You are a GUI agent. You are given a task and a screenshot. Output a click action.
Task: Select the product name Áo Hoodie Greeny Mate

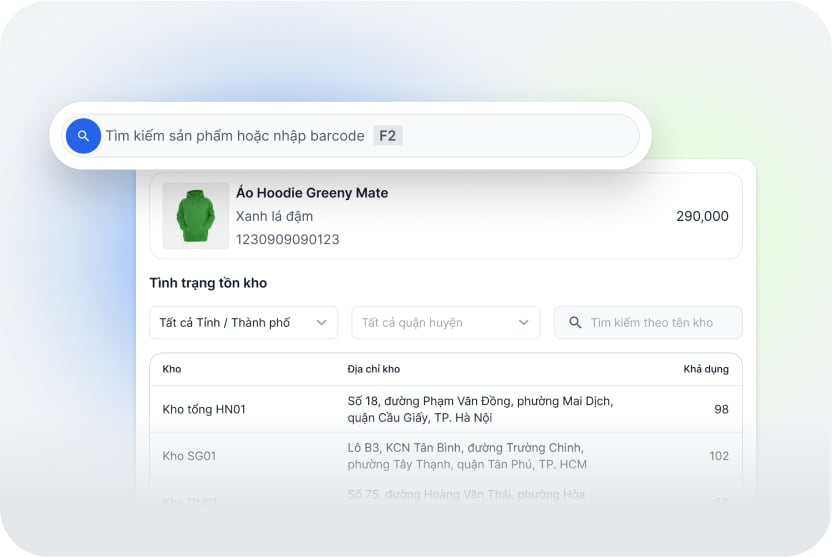tap(312, 193)
